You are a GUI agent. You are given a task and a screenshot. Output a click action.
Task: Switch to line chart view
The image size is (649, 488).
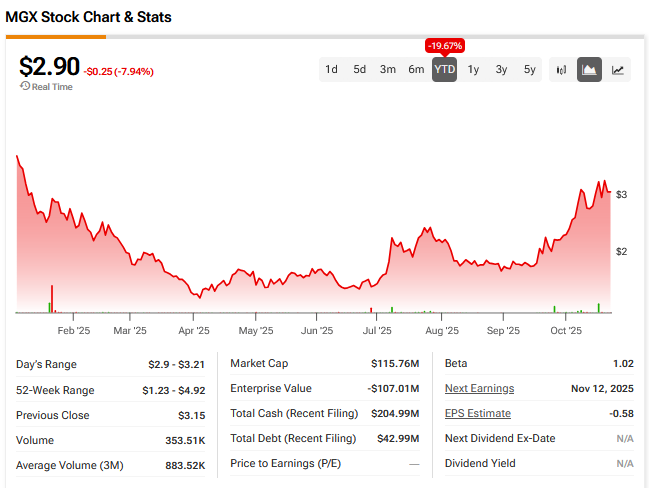[618, 70]
